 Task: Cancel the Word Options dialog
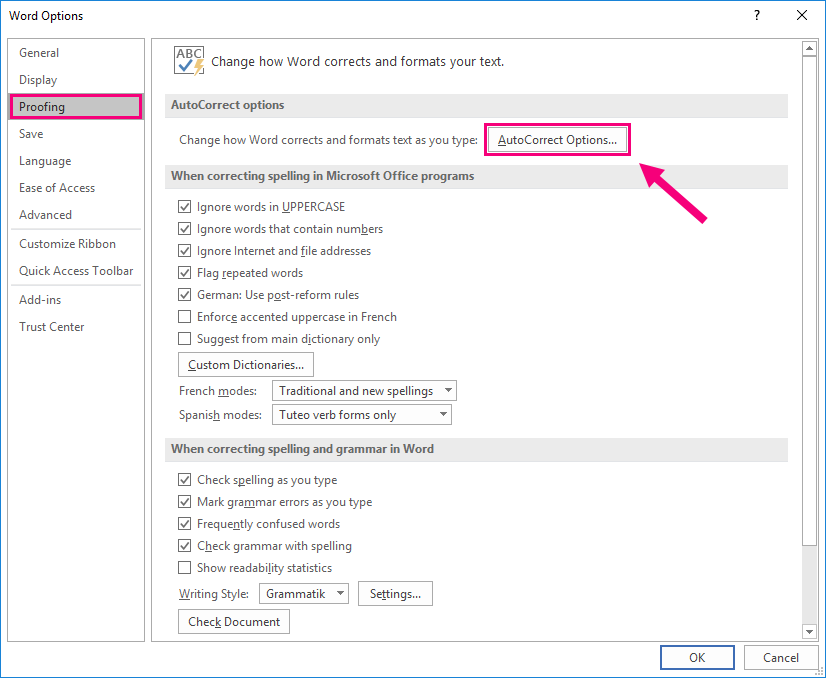pos(781,657)
